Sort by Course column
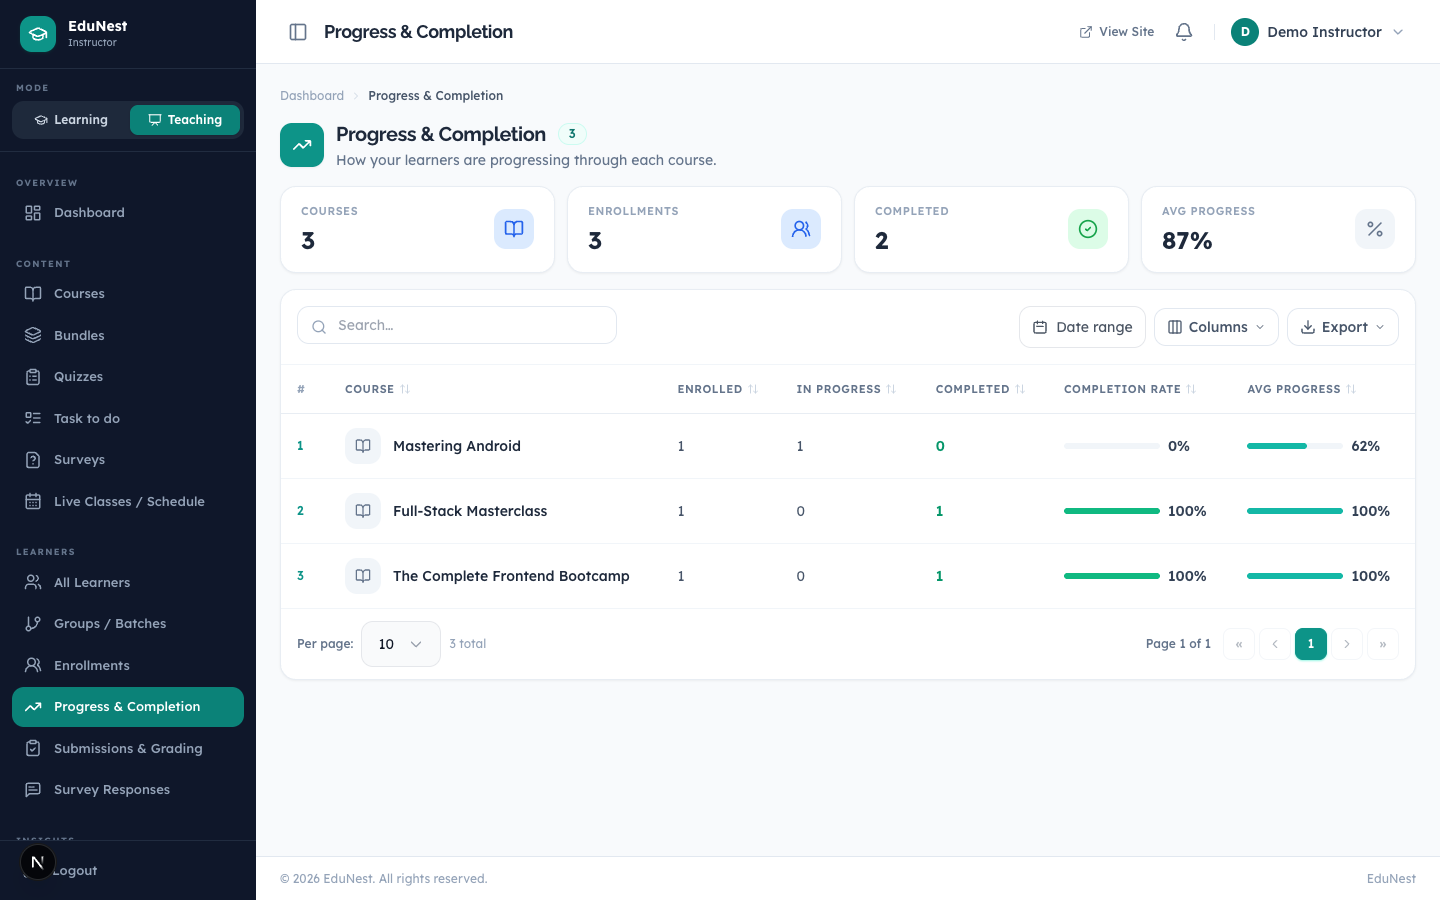 [378, 389]
